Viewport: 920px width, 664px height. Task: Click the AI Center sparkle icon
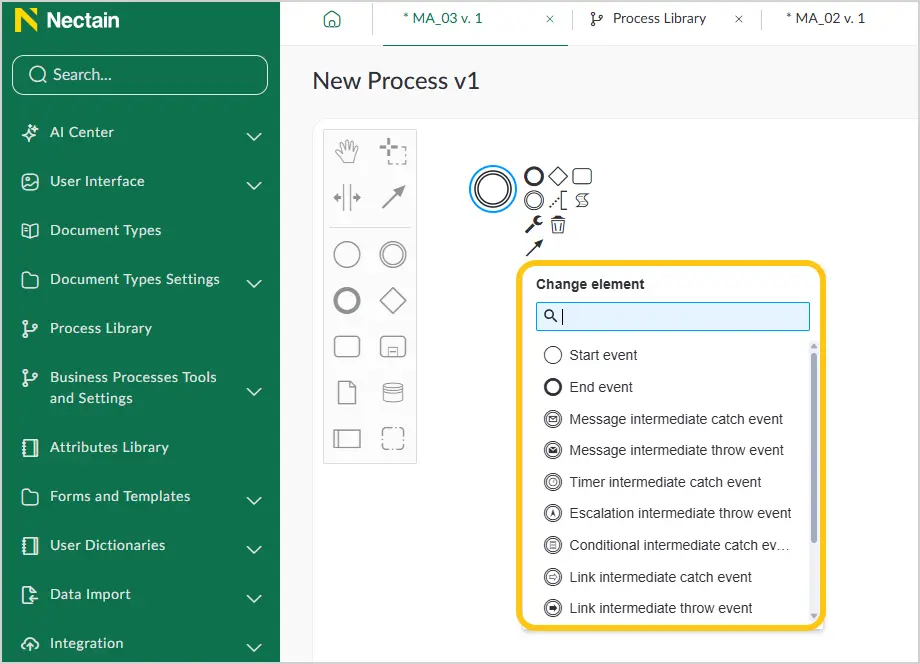coord(30,133)
